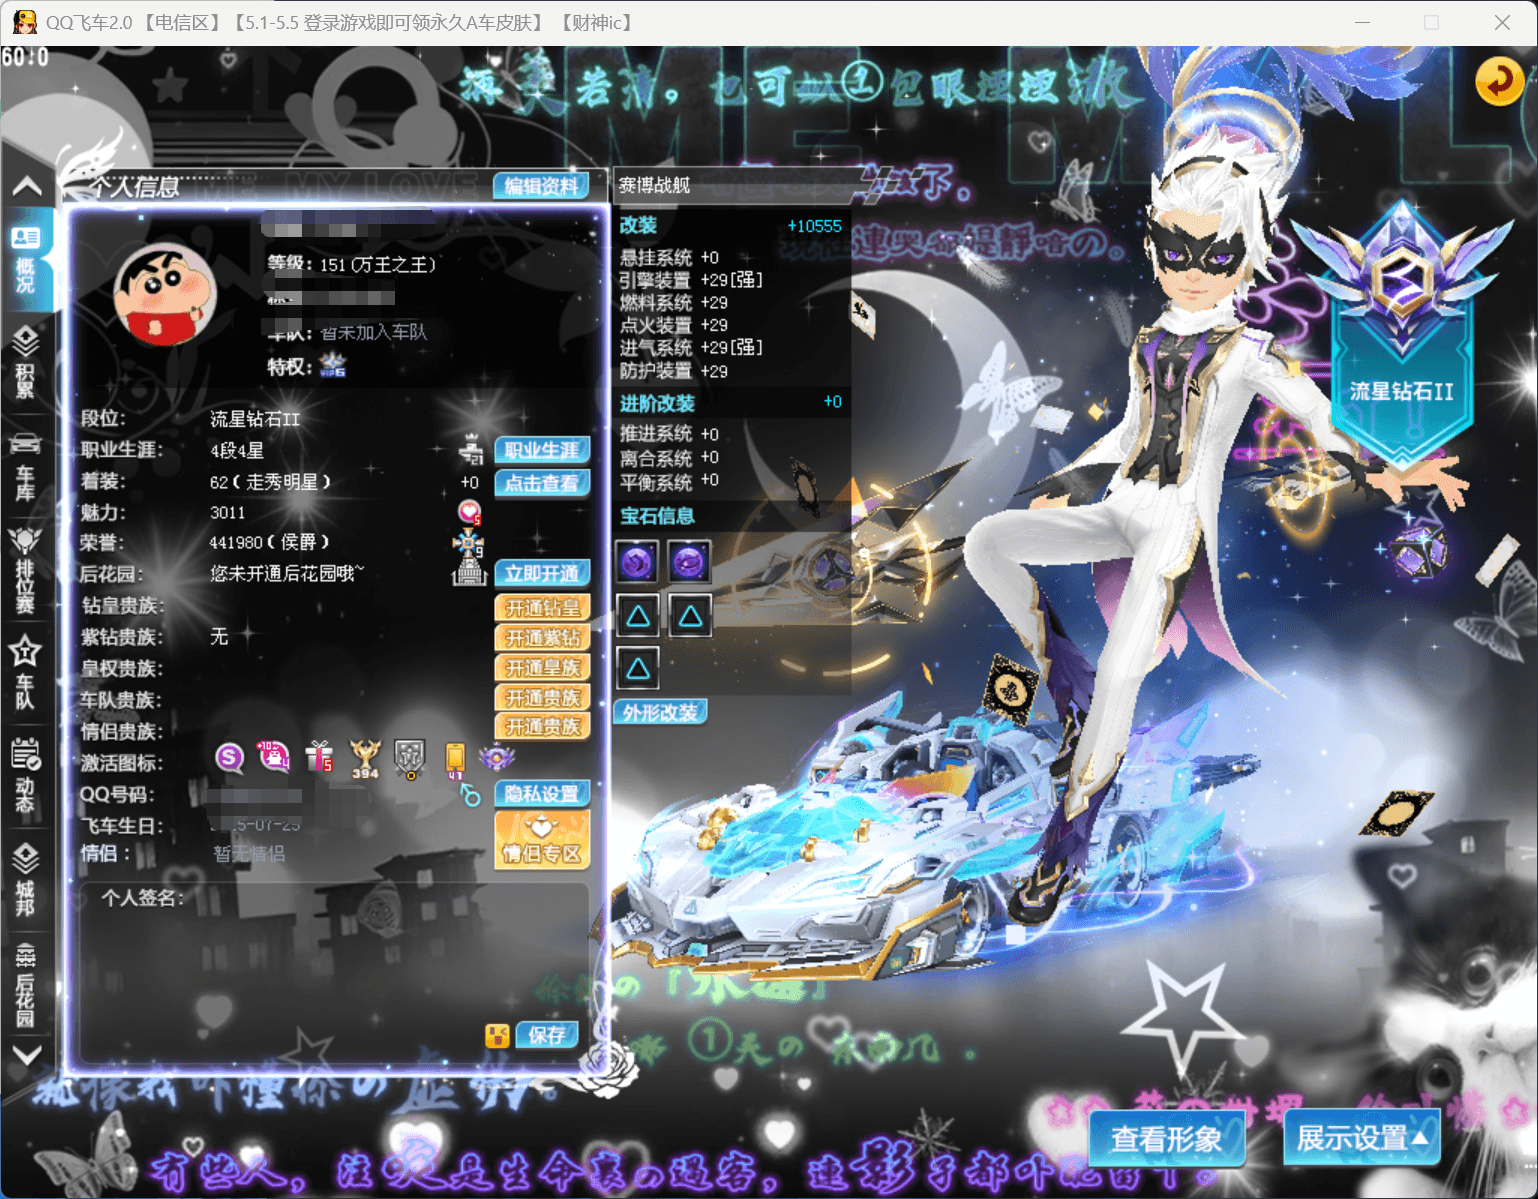Click the 暂无情侣 text
Screen dimensions: 1538x1199
pyautogui.click(x=249, y=853)
